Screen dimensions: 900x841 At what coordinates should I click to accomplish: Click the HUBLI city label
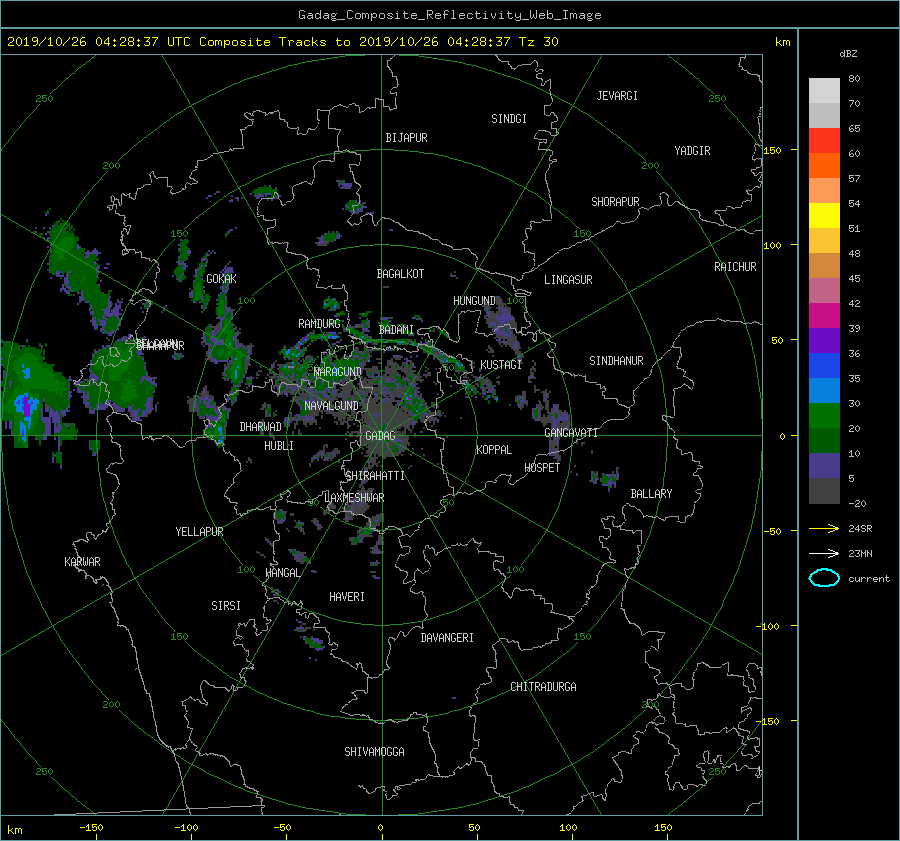(278, 446)
